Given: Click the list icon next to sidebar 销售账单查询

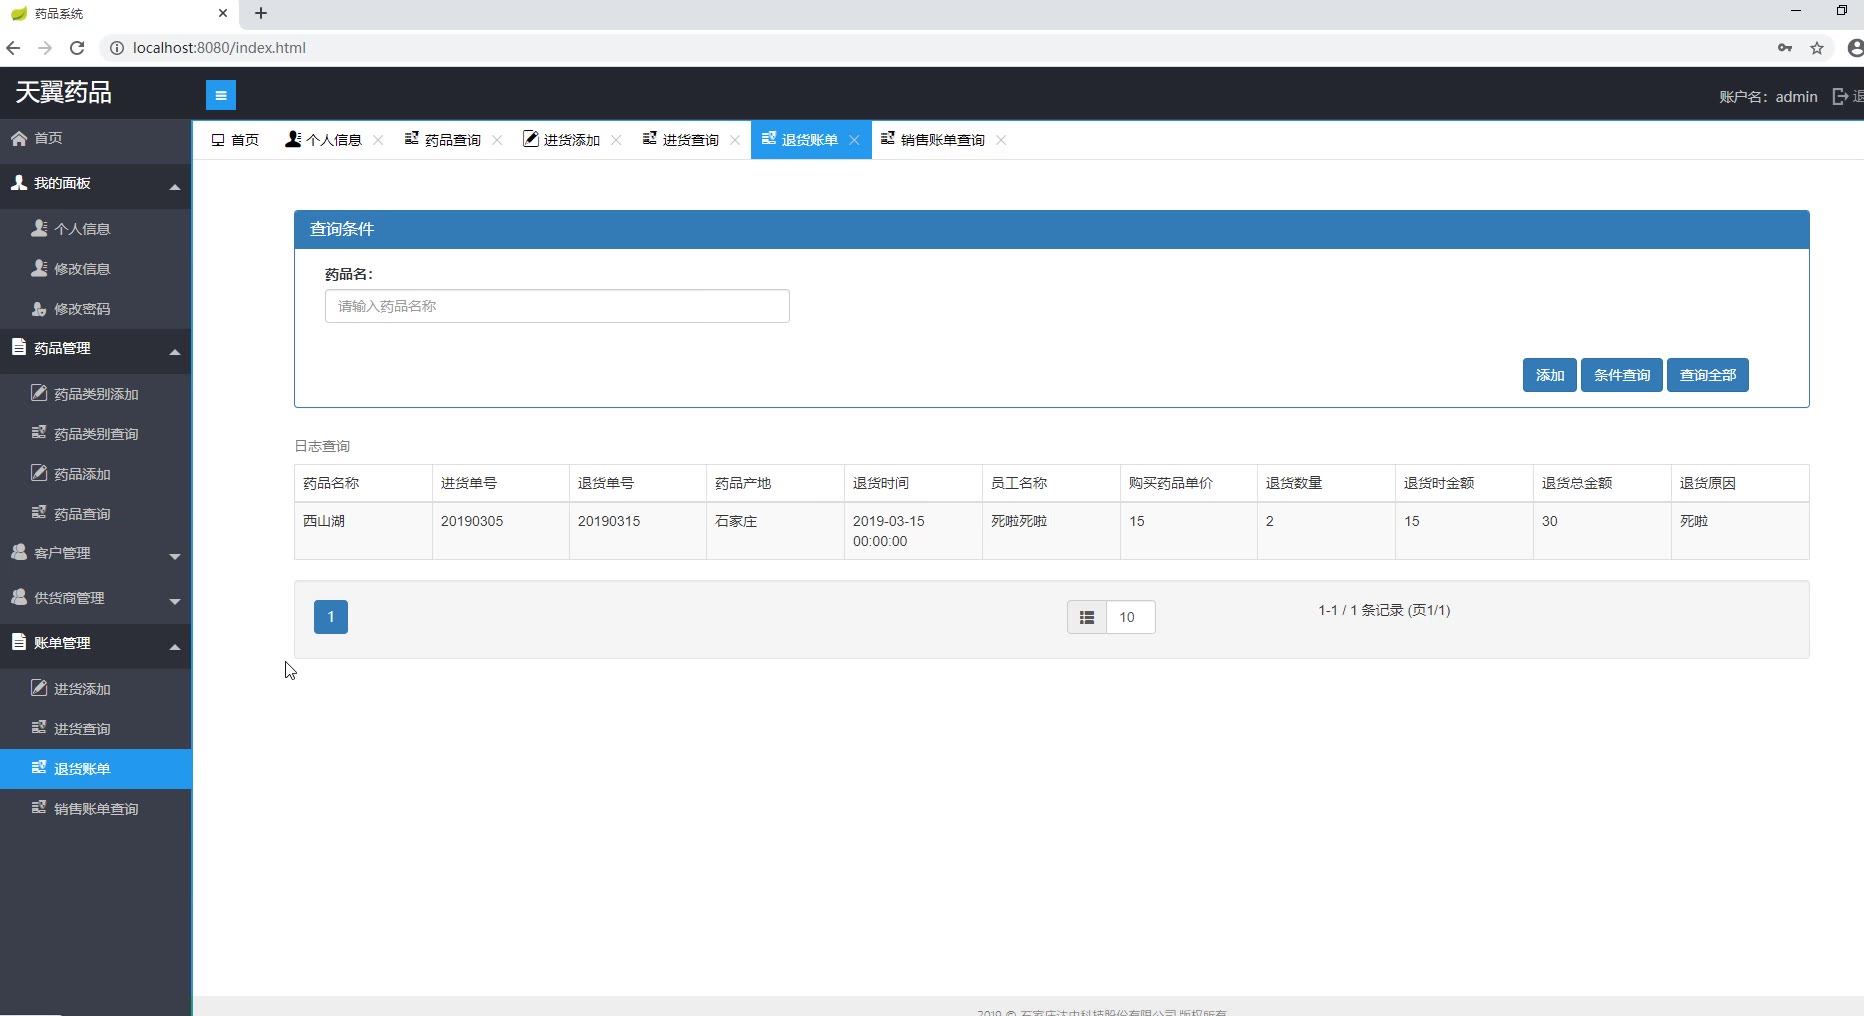Looking at the screenshot, I should tap(39, 807).
